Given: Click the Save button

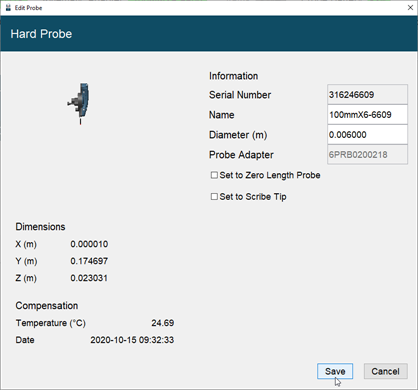Looking at the screenshot, I should 335,371.
